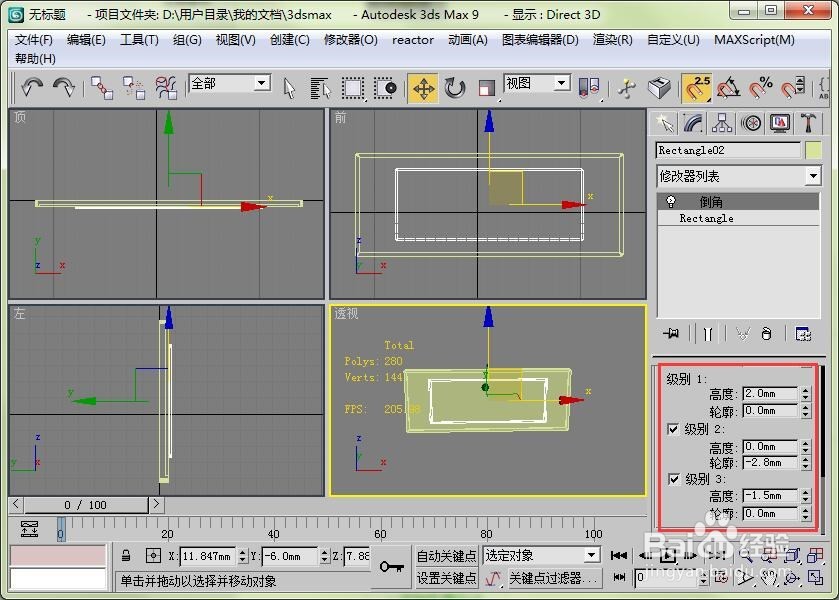This screenshot has height=600, width=839.
Task: Toggle the 级别 3 checkbox
Action: point(674,479)
